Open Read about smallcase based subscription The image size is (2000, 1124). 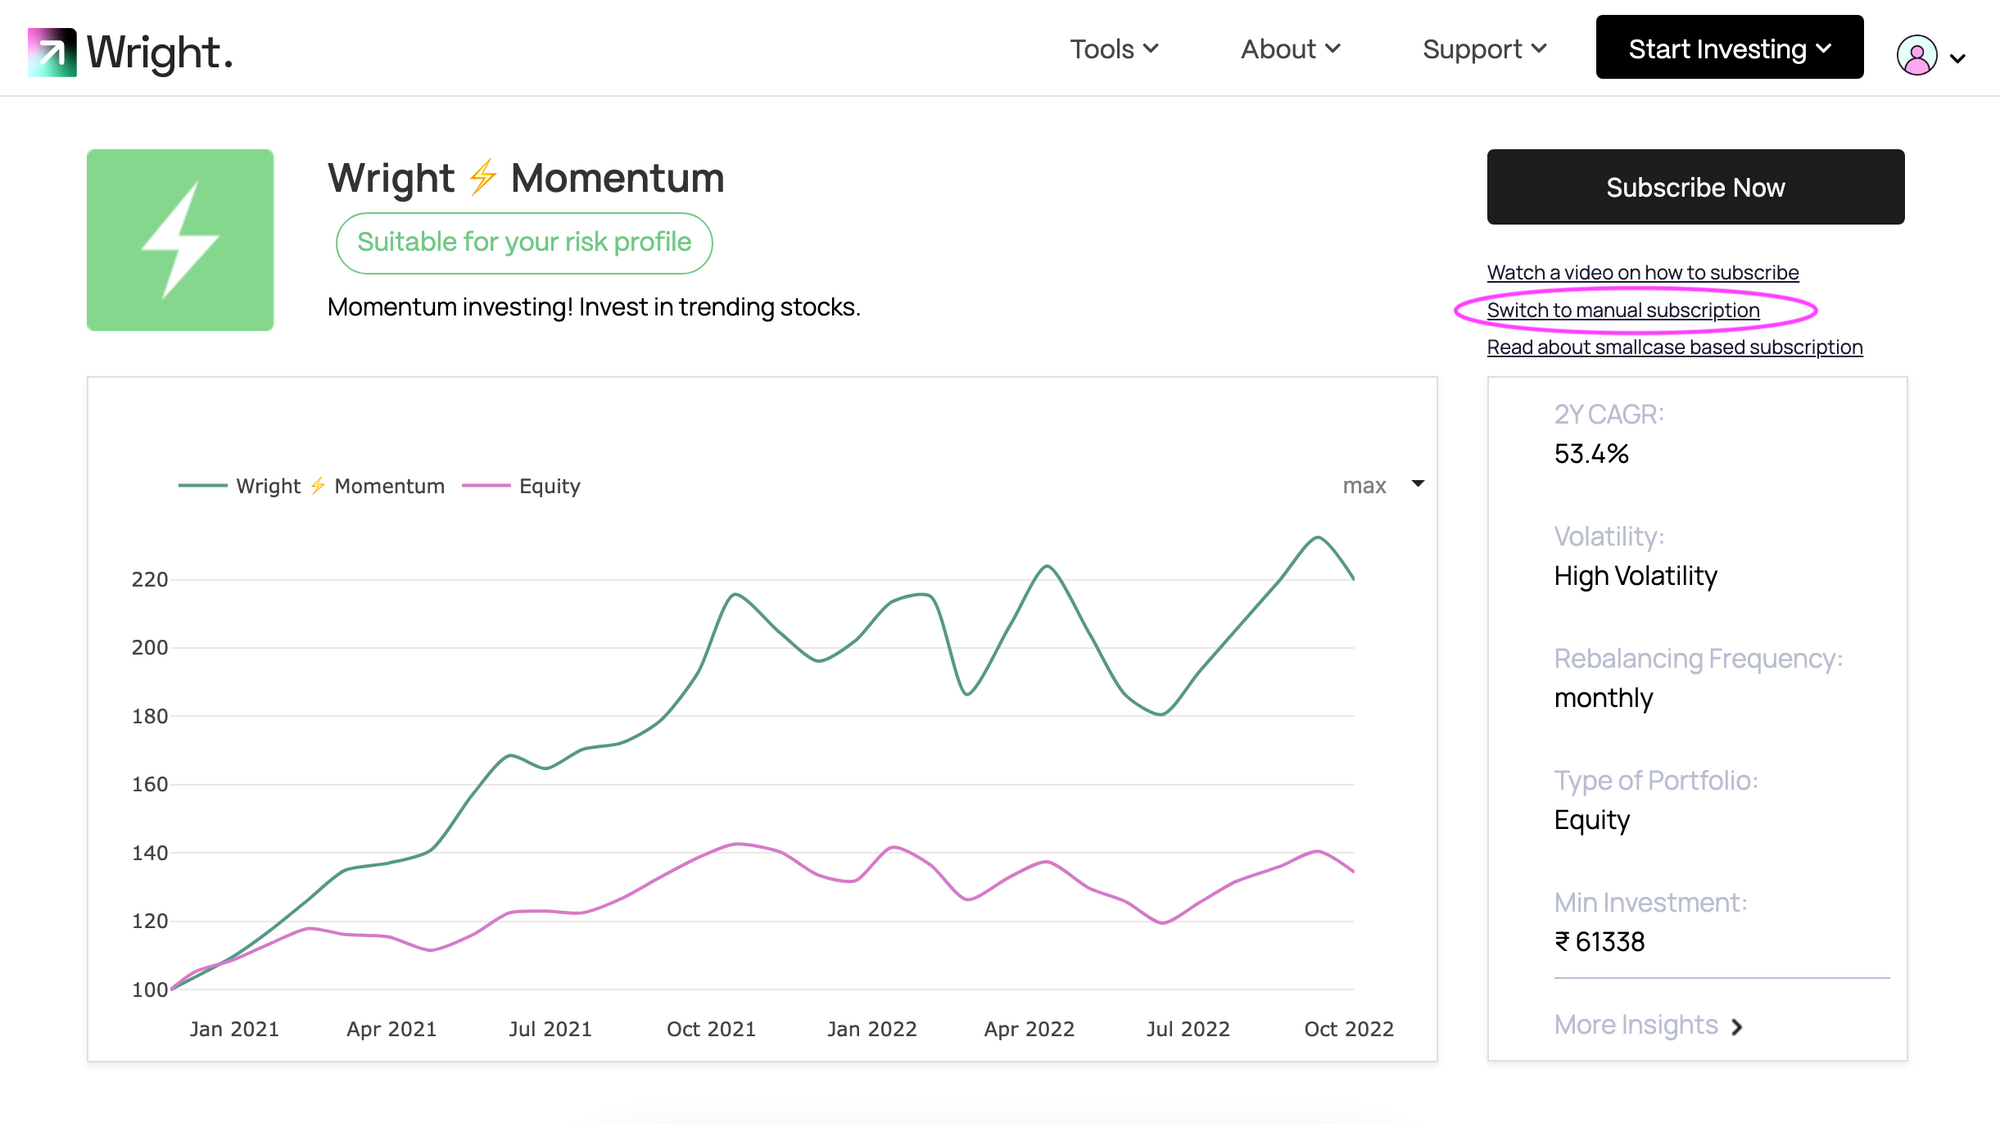[1675, 347]
